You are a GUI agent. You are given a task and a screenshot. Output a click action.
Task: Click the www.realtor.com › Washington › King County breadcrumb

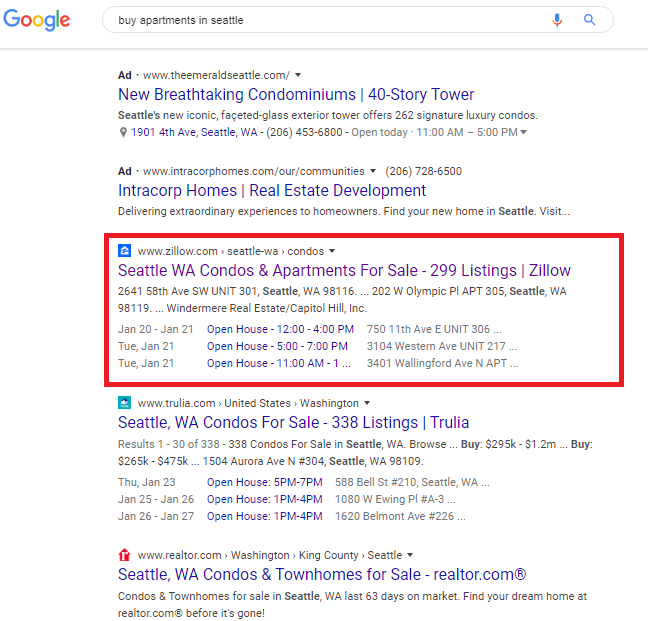(270, 555)
